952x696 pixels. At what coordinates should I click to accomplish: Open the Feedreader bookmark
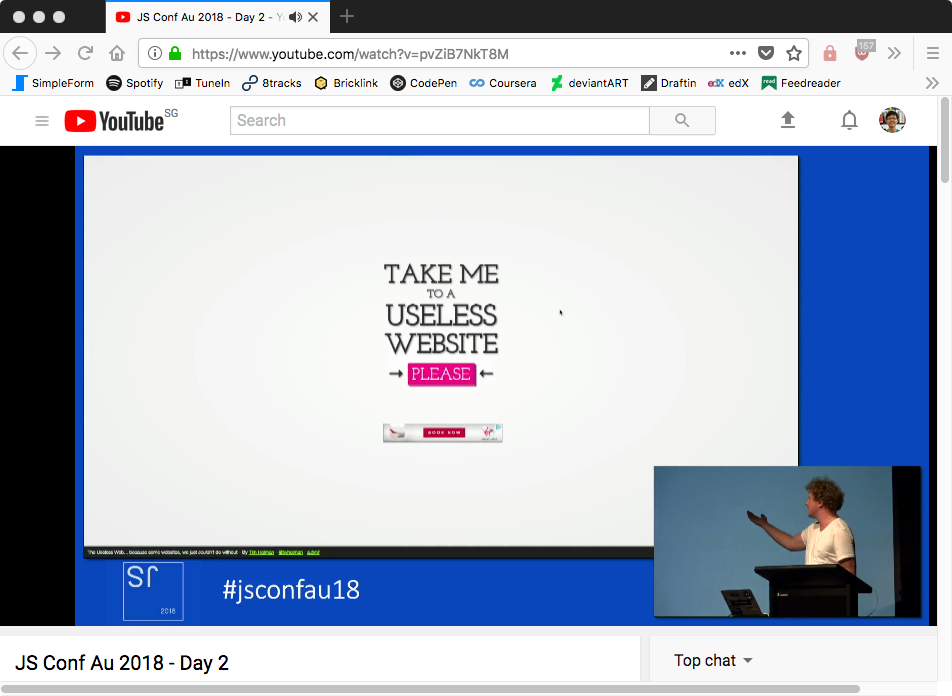coord(801,83)
